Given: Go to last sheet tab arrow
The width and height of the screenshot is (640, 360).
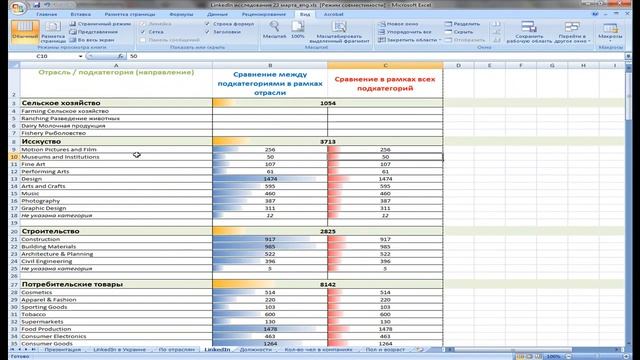Looking at the screenshot, I should click(x=33, y=350).
